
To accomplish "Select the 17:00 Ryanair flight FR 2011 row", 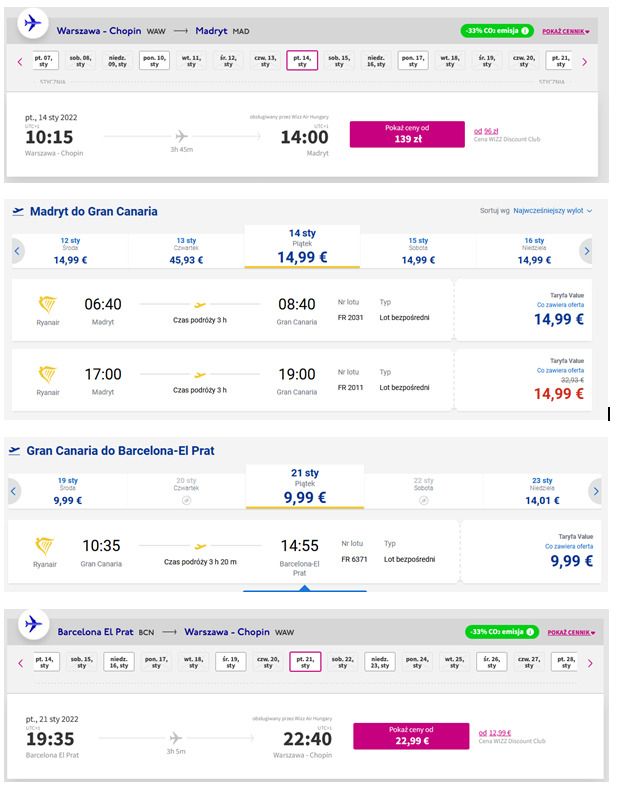I will coord(232,380).
